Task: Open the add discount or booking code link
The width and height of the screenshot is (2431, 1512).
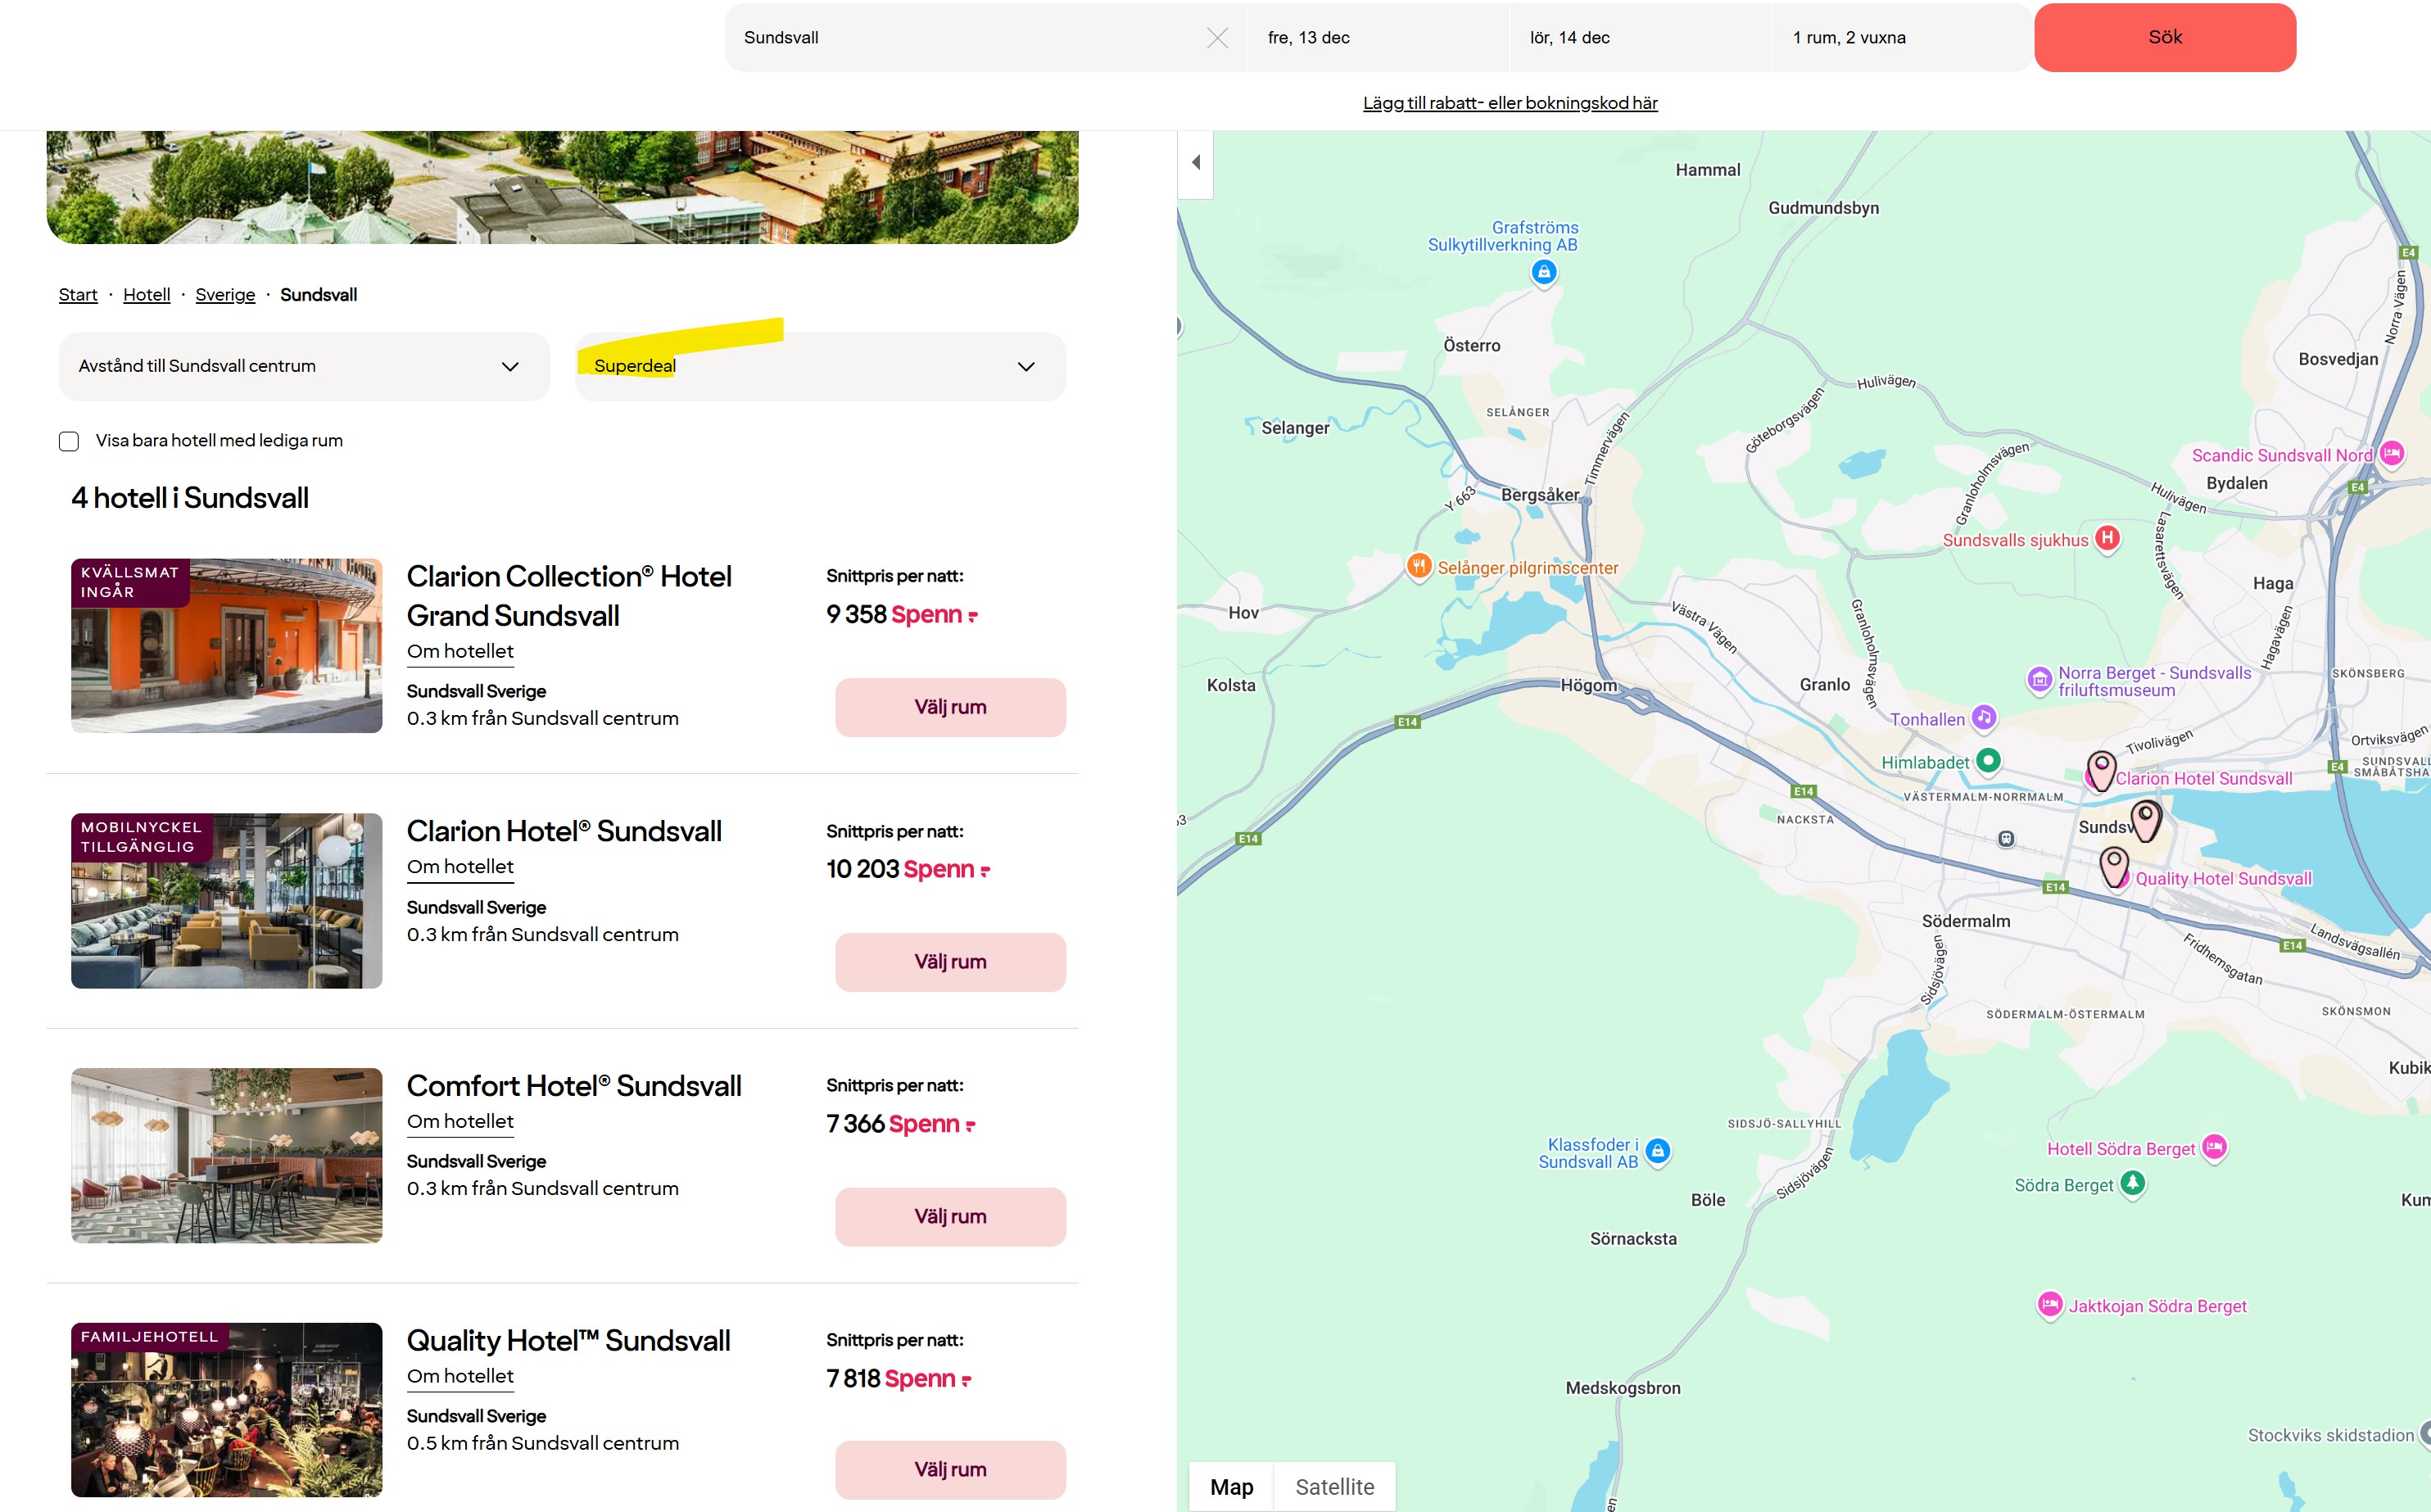Action: [1509, 103]
